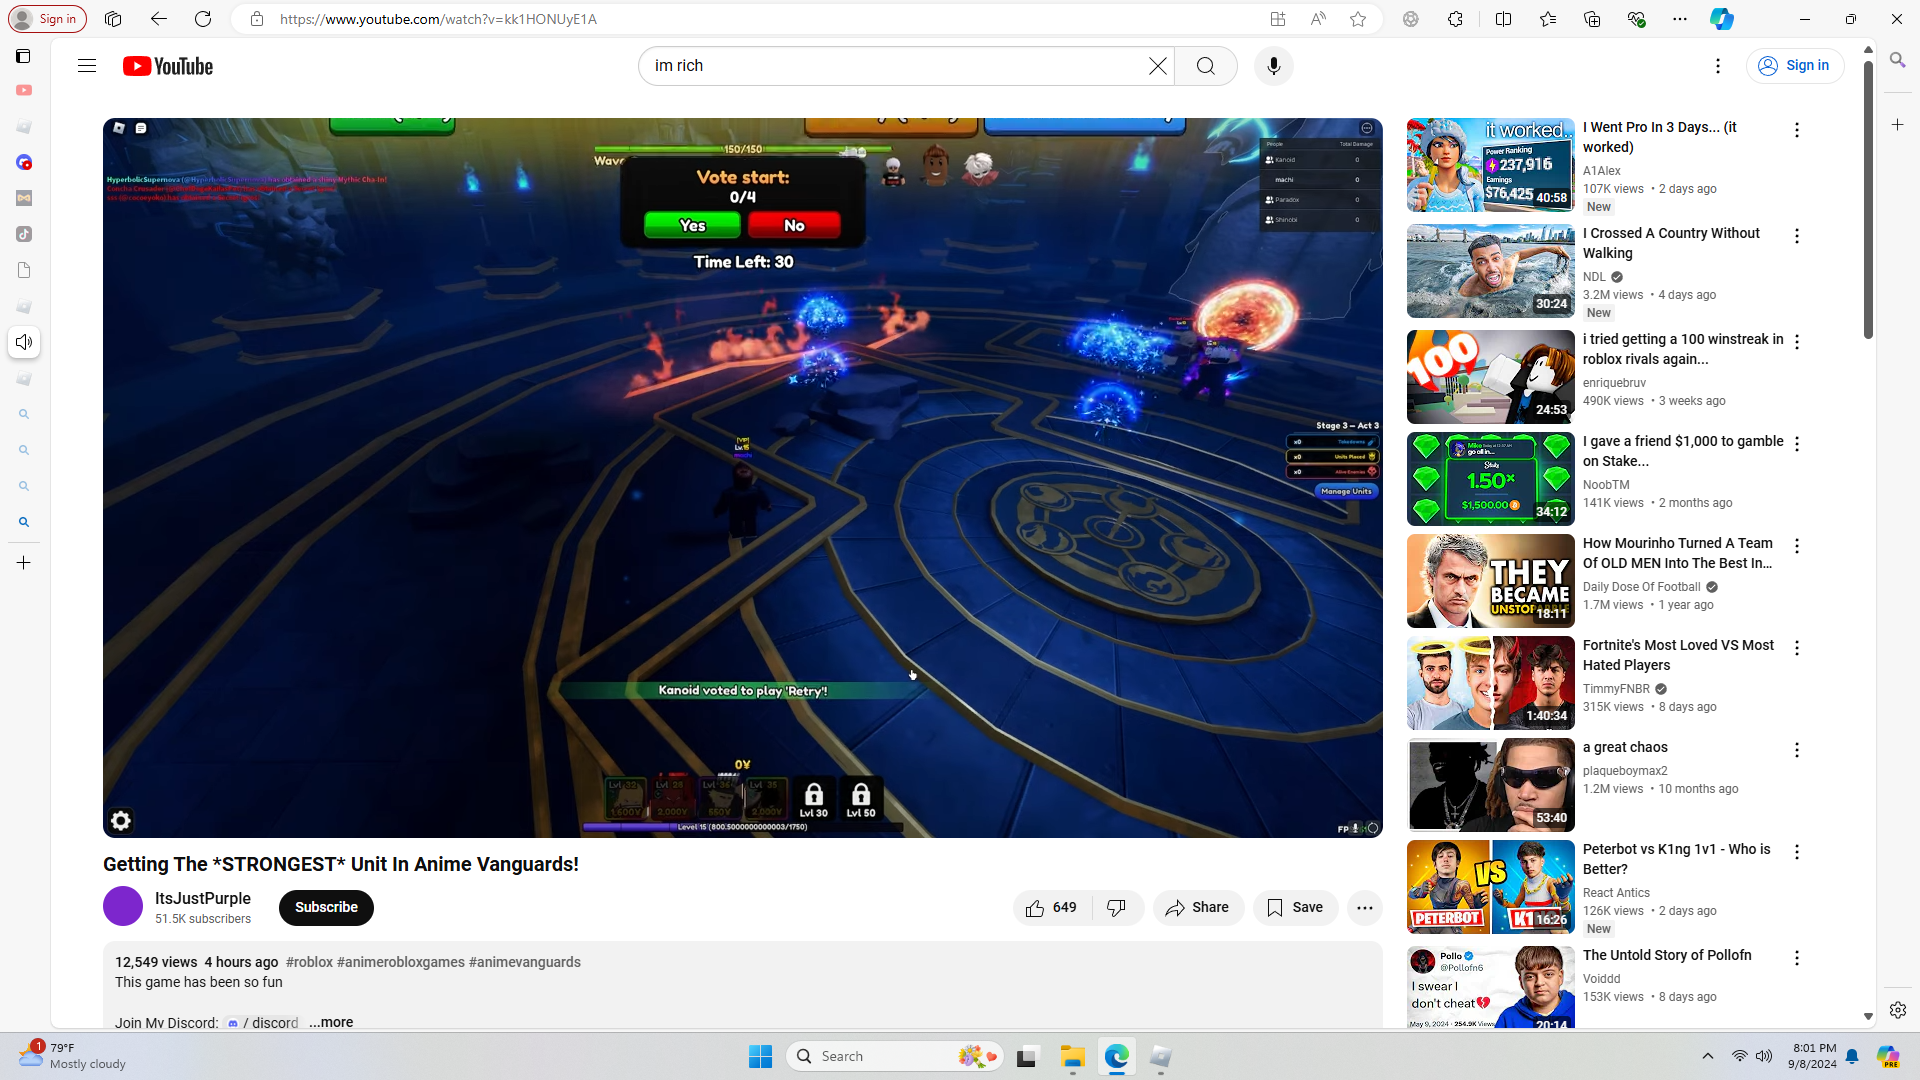The image size is (1920, 1080).
Task: Click the page vertical scrollbar thumb
Action: pyautogui.click(x=1867, y=200)
